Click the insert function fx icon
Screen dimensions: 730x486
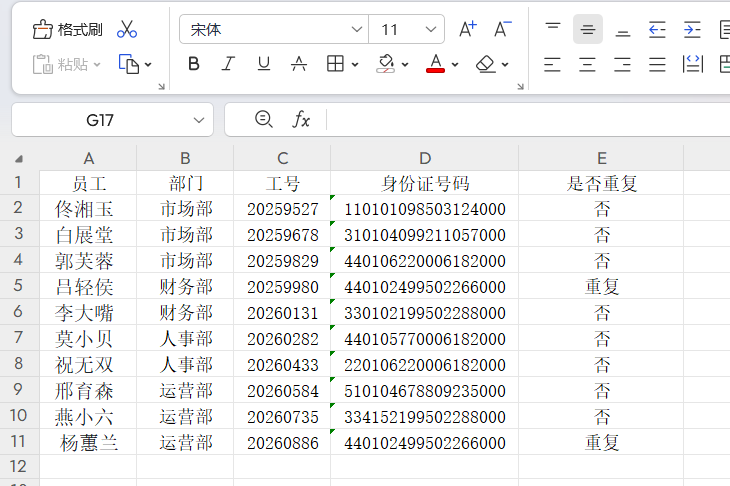pos(301,120)
